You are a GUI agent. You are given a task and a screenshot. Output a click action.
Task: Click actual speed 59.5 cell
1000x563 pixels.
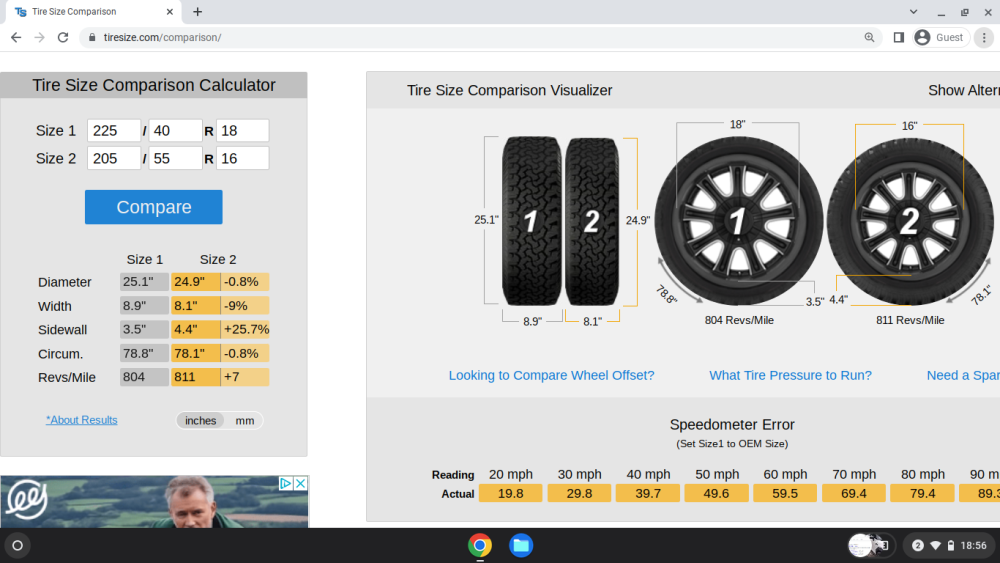pos(785,494)
